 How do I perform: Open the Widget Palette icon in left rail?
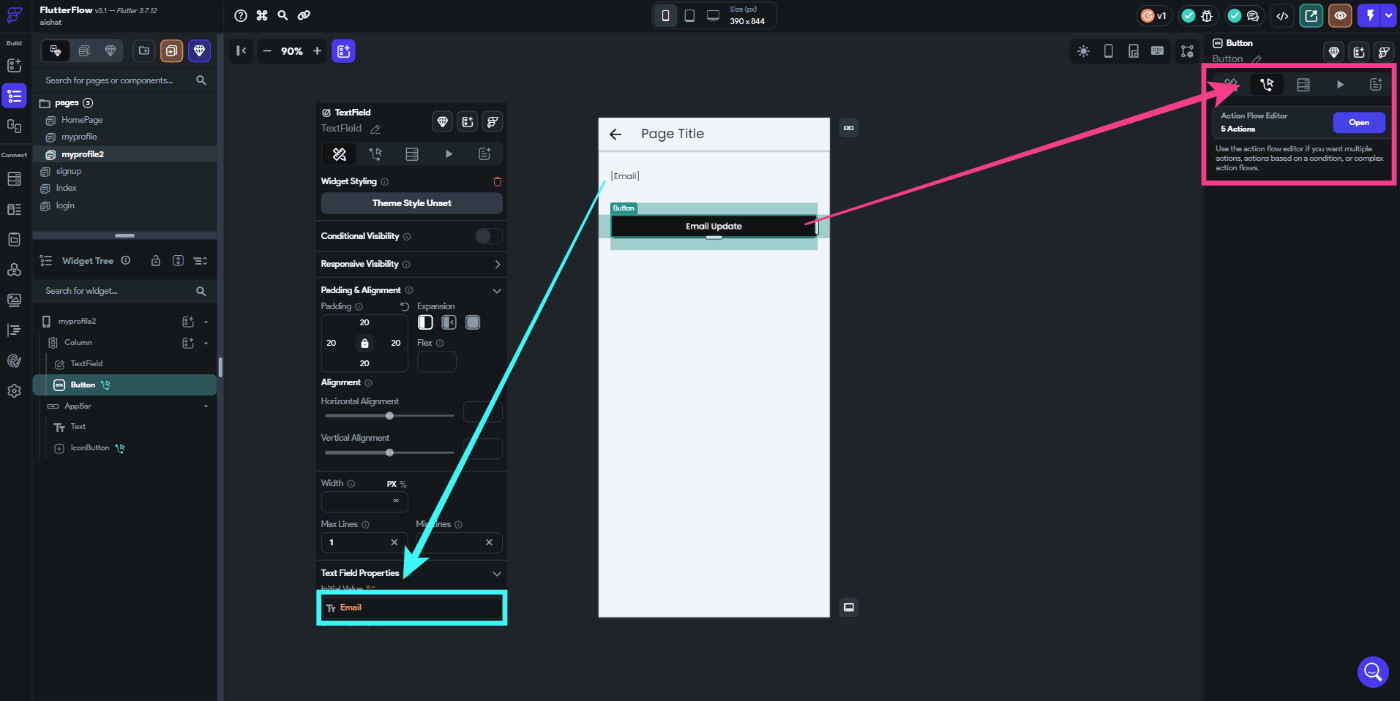click(14, 65)
